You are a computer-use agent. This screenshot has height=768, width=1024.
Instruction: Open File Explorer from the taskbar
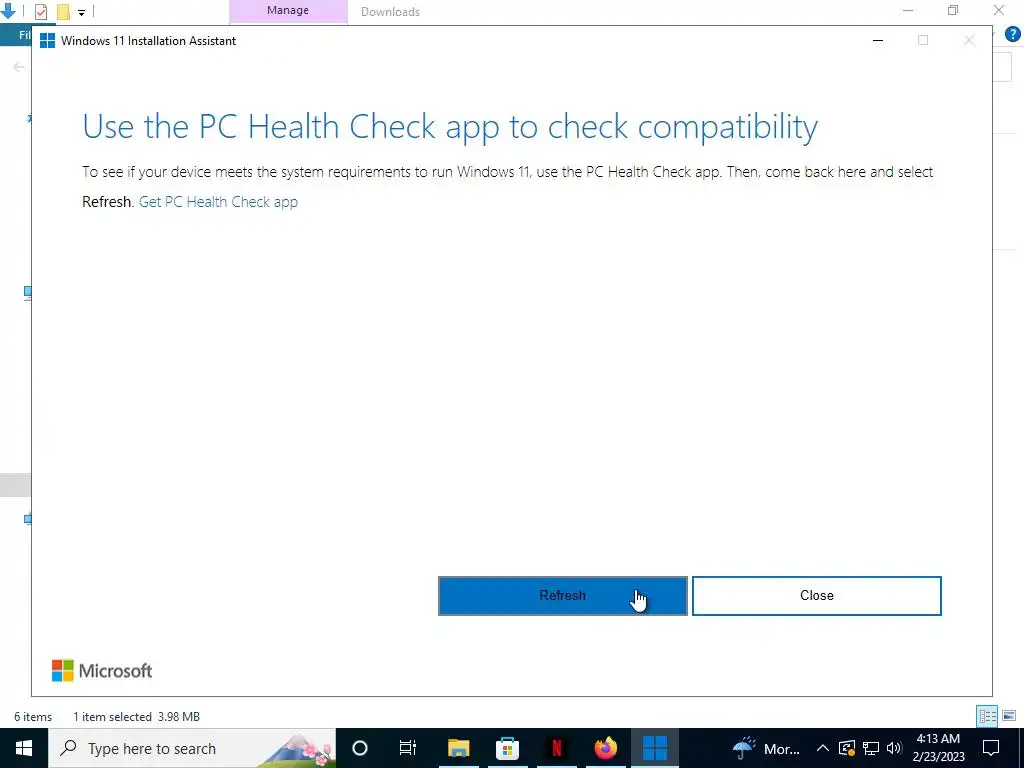(458, 748)
